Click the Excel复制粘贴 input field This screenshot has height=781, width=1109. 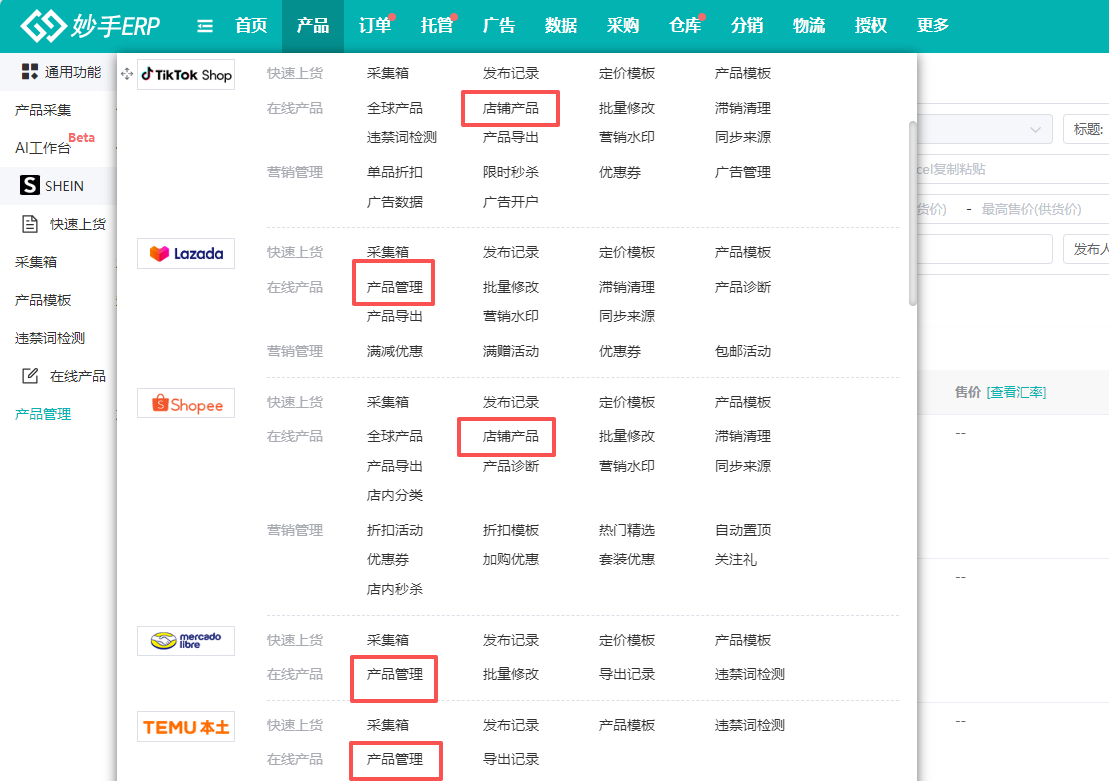1013,170
